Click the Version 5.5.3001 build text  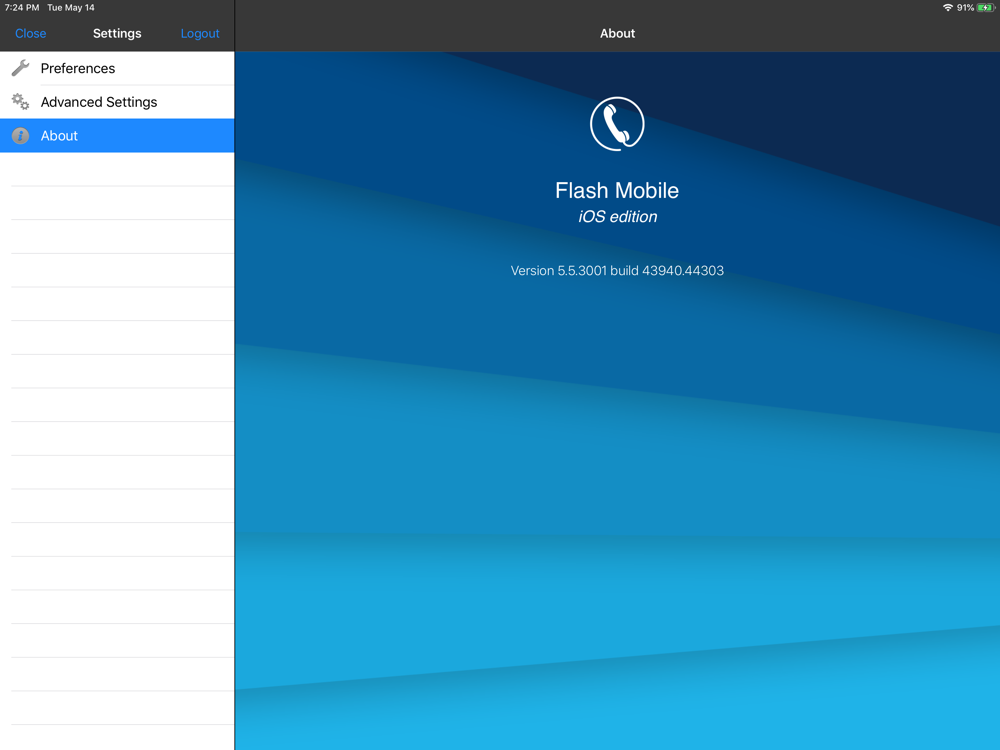pos(617,270)
